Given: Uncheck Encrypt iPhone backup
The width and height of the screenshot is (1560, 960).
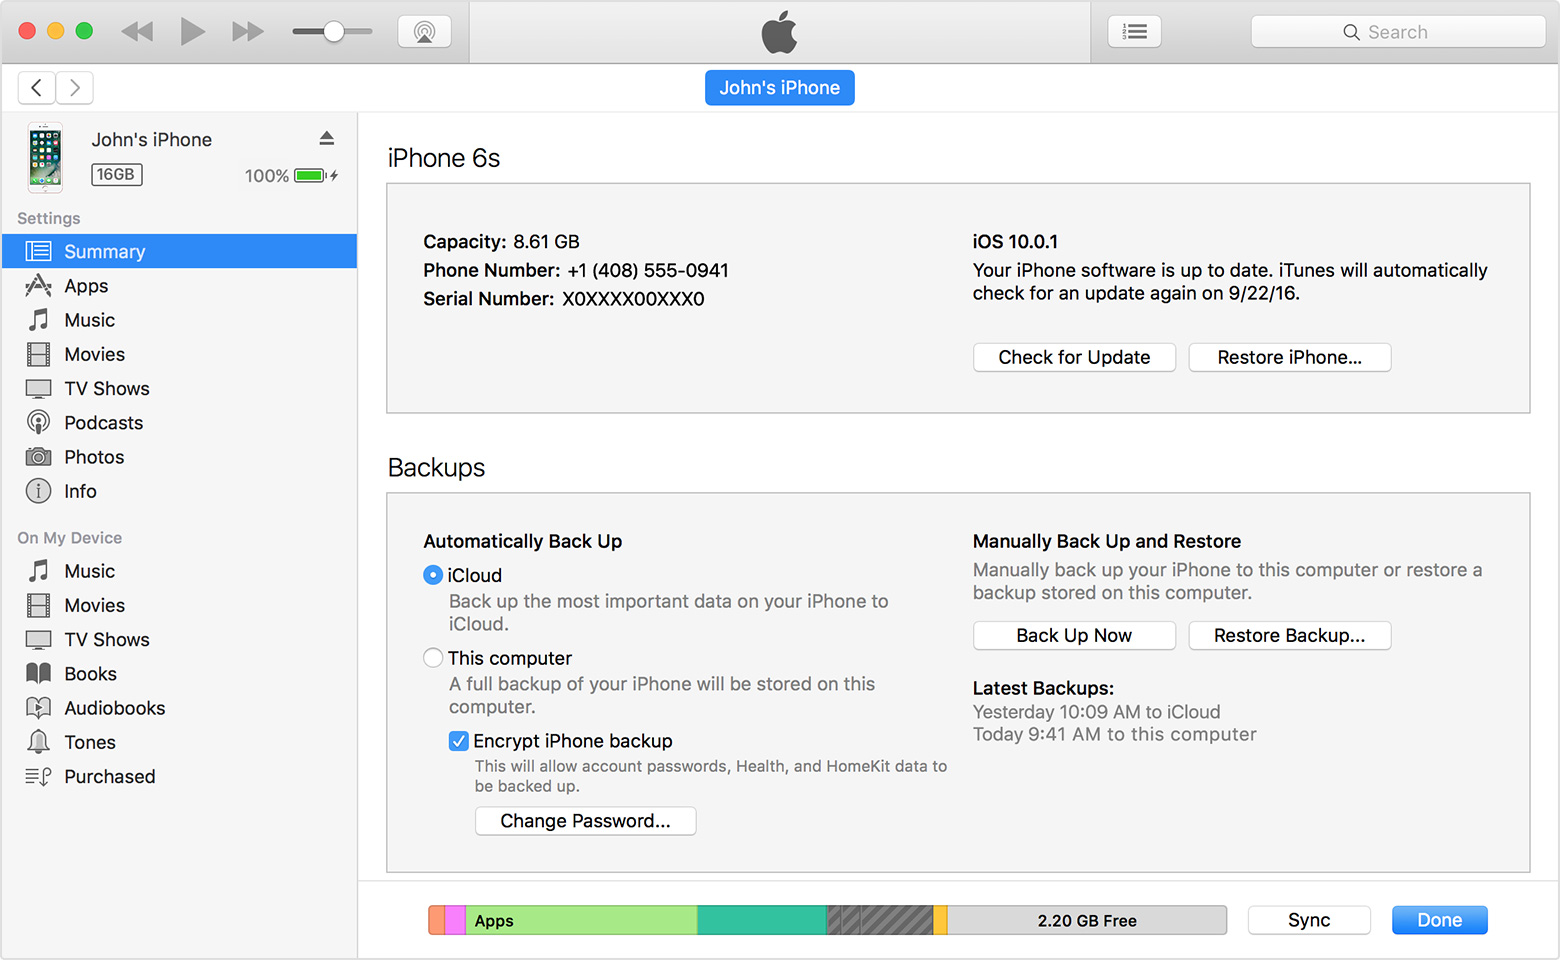Looking at the screenshot, I should 459,741.
